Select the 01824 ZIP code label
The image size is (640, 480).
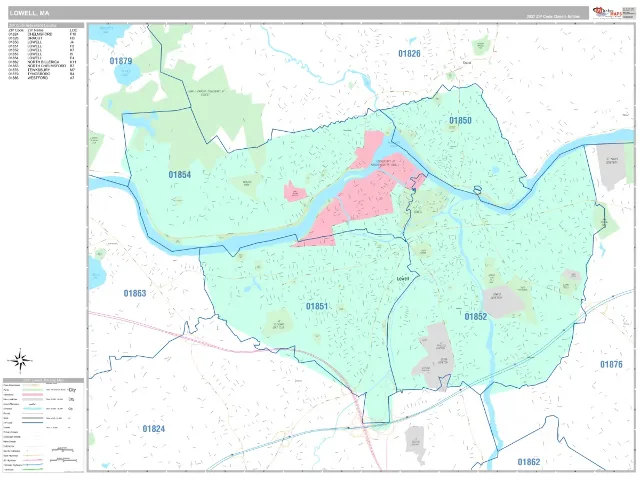coord(153,429)
